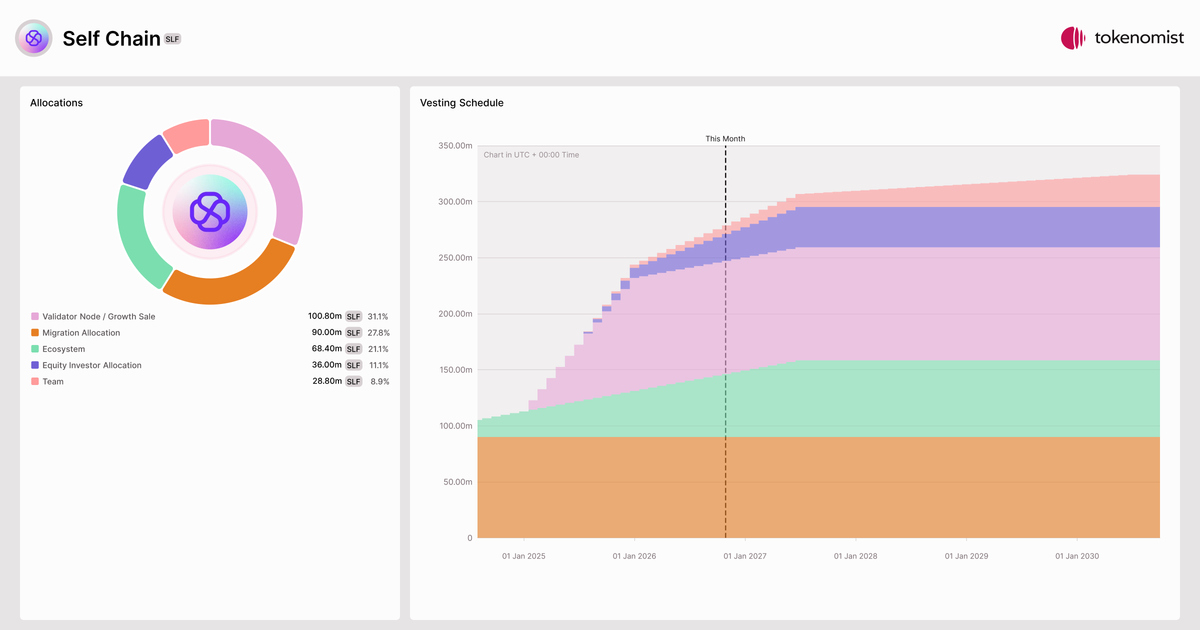Click the Team legend label
Screen dimensions: 1200x630
(53, 381)
